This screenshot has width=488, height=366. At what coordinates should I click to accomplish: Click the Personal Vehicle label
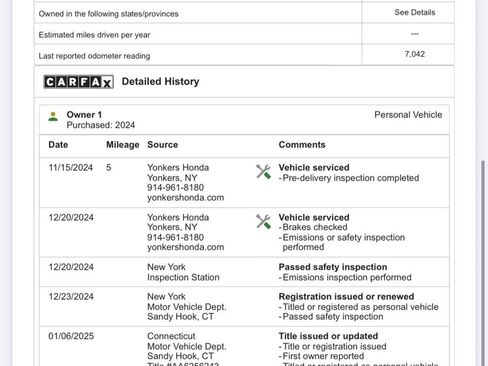(x=408, y=115)
